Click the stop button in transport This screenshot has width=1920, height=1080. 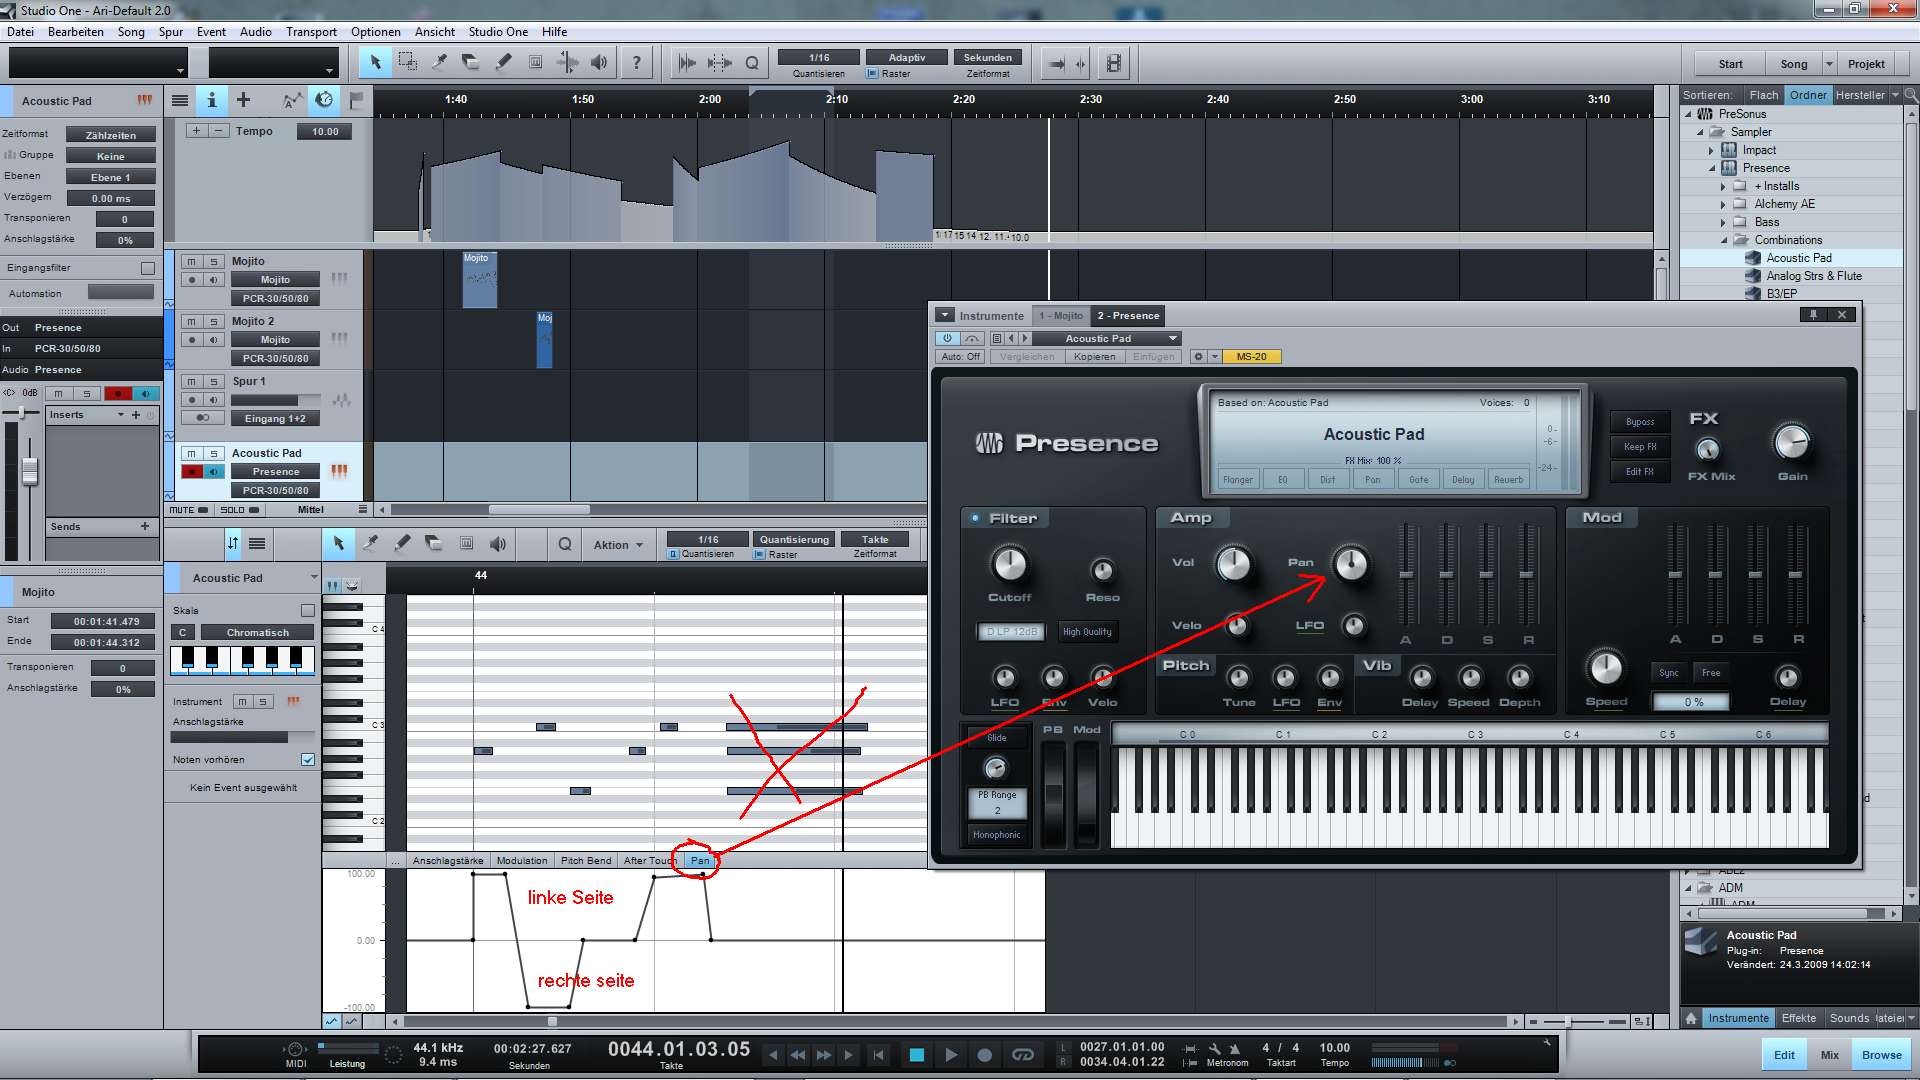coord(917,1054)
